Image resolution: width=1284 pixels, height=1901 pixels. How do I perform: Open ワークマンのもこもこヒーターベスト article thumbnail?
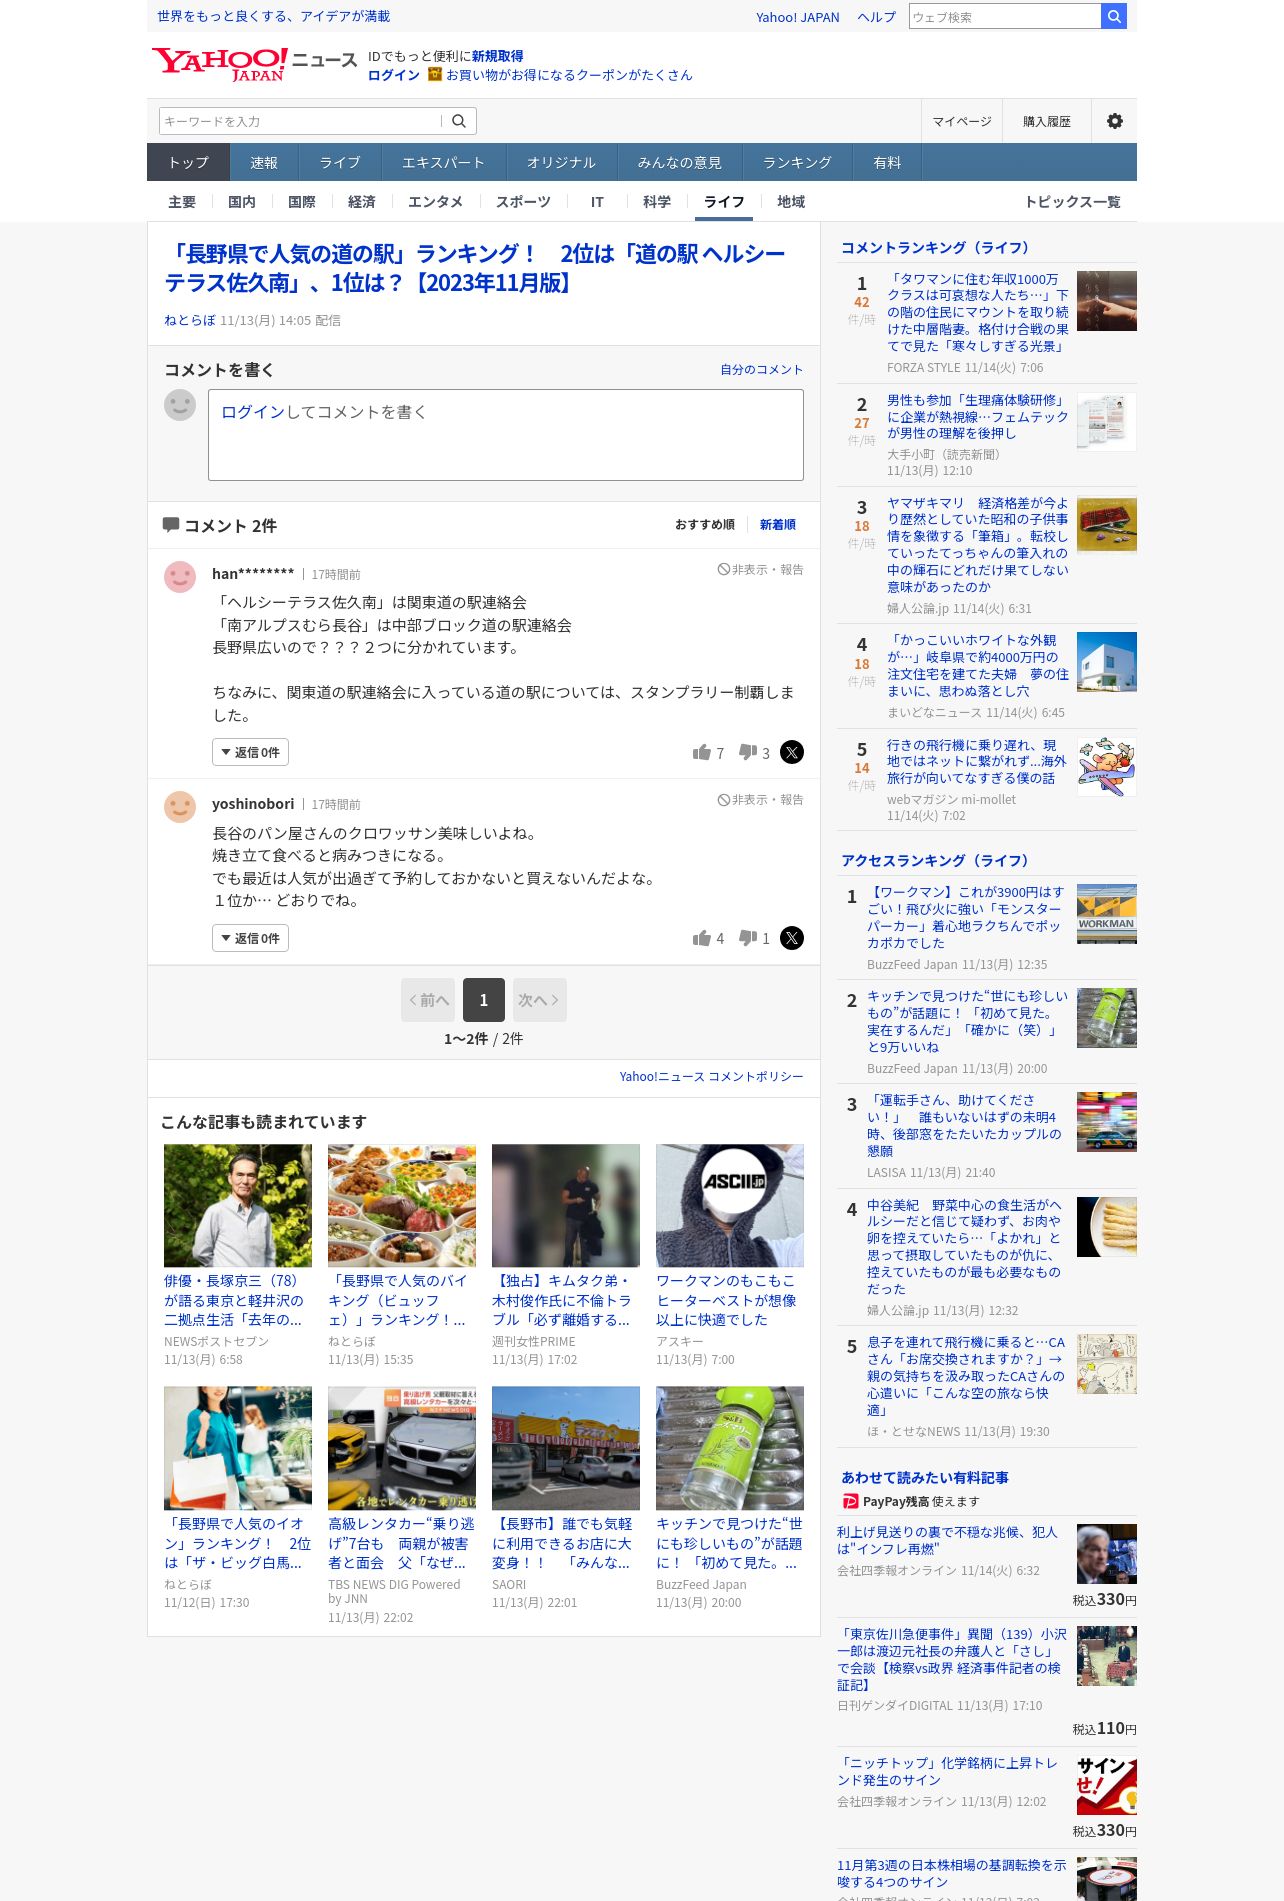[730, 1205]
